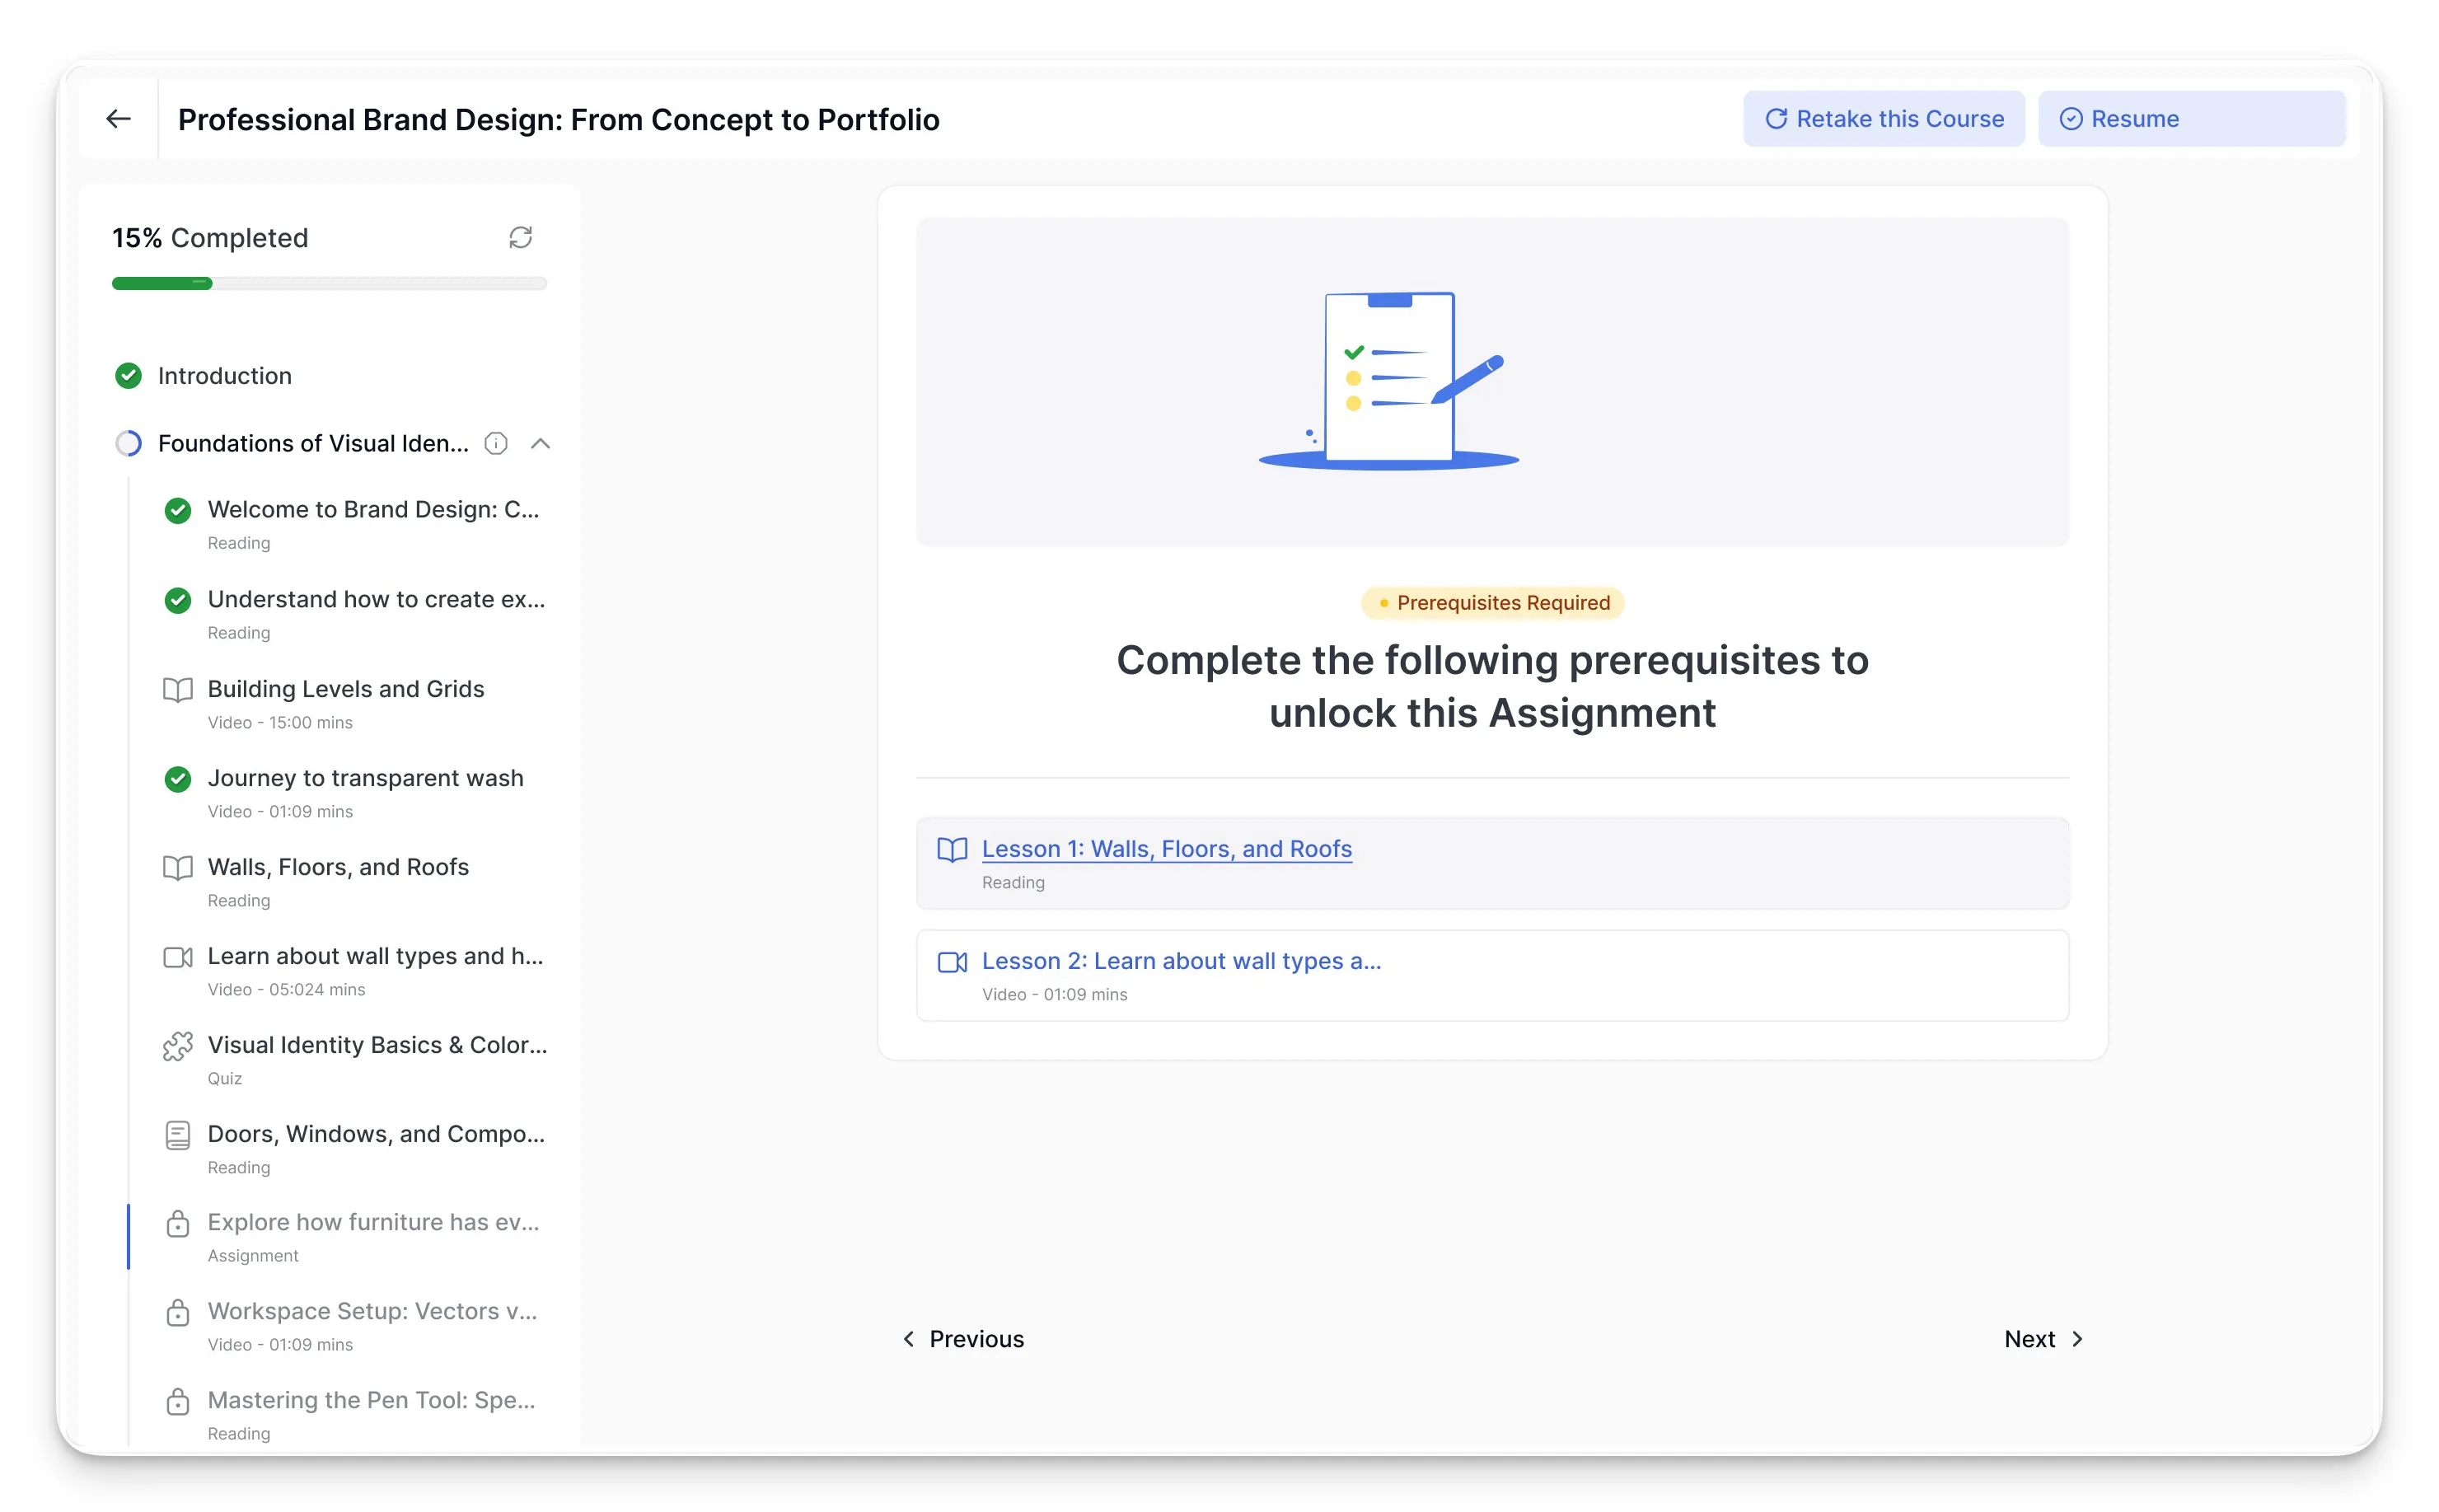Open Walls, Floors, and Roofs reading
2439x1512 pixels.
coord(338,868)
